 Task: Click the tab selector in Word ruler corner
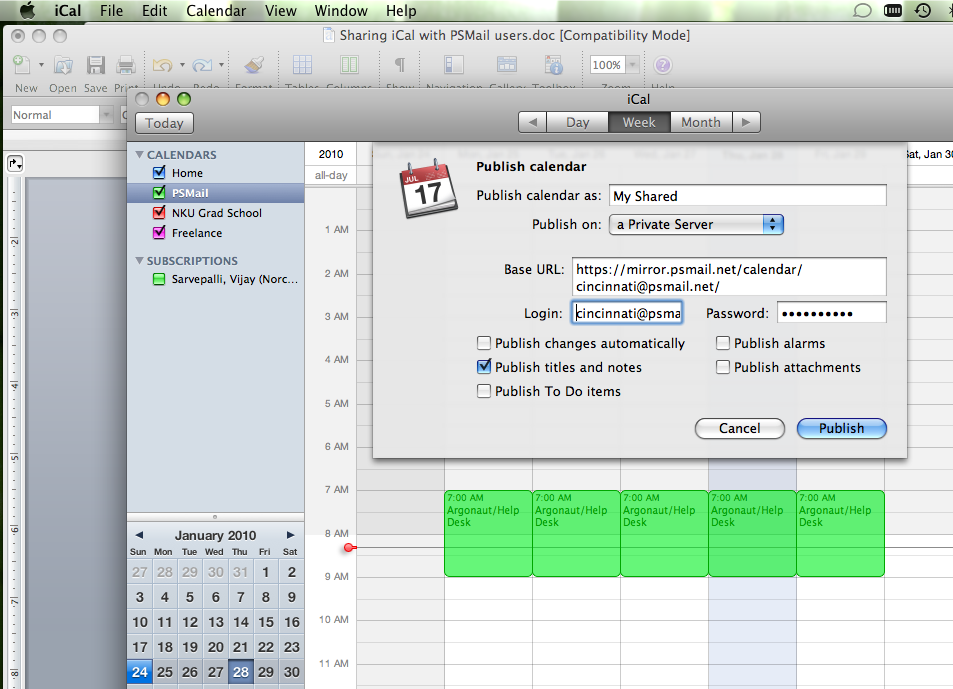[x=15, y=163]
